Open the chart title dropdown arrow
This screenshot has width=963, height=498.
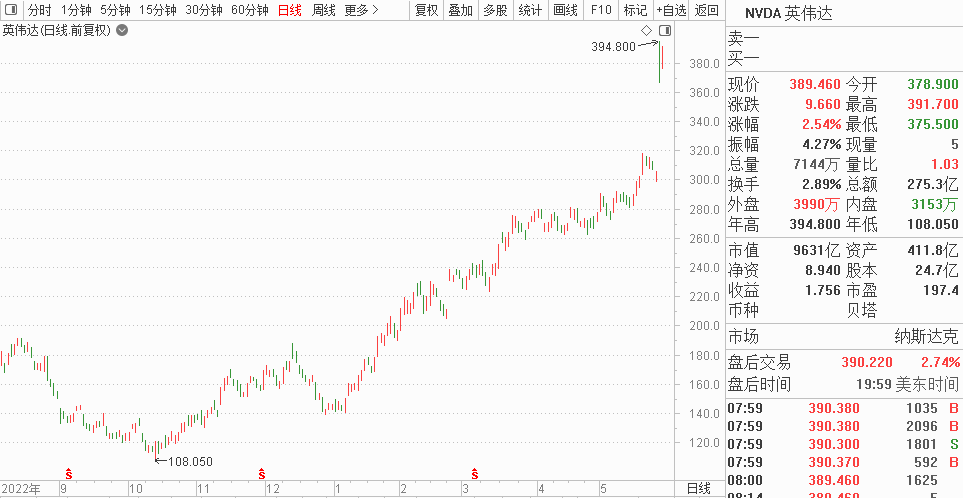point(122,30)
